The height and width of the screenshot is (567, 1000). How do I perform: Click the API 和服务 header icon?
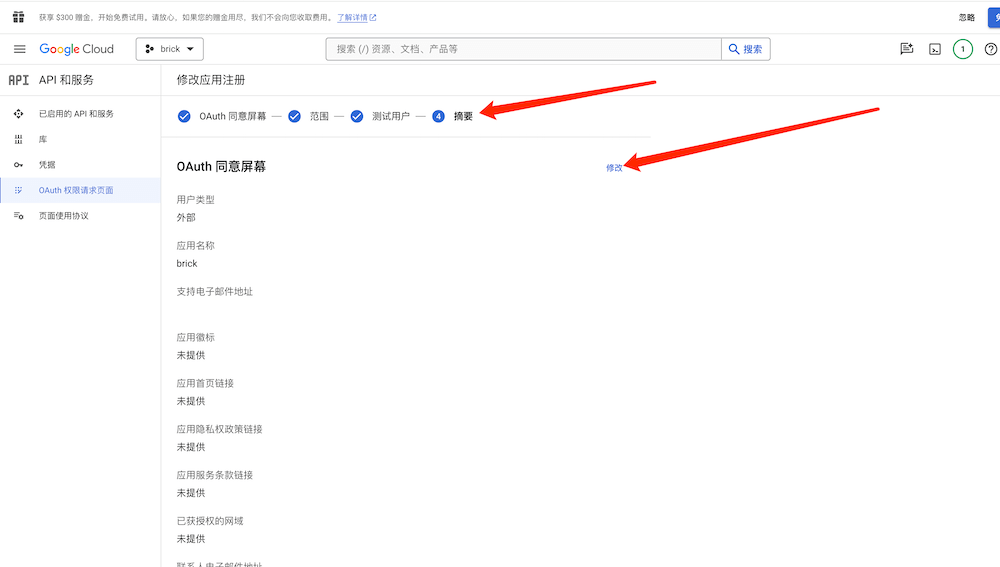click(x=18, y=80)
